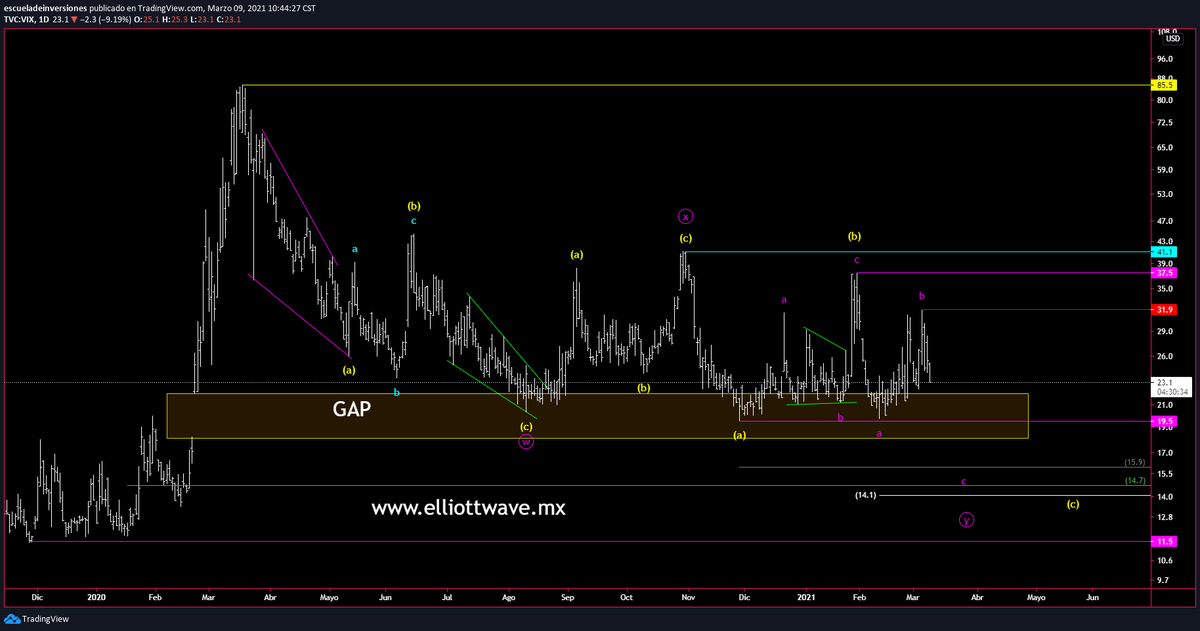Click the (15.9) level label
The width and height of the screenshot is (1200, 631).
pyautogui.click(x=1134, y=463)
